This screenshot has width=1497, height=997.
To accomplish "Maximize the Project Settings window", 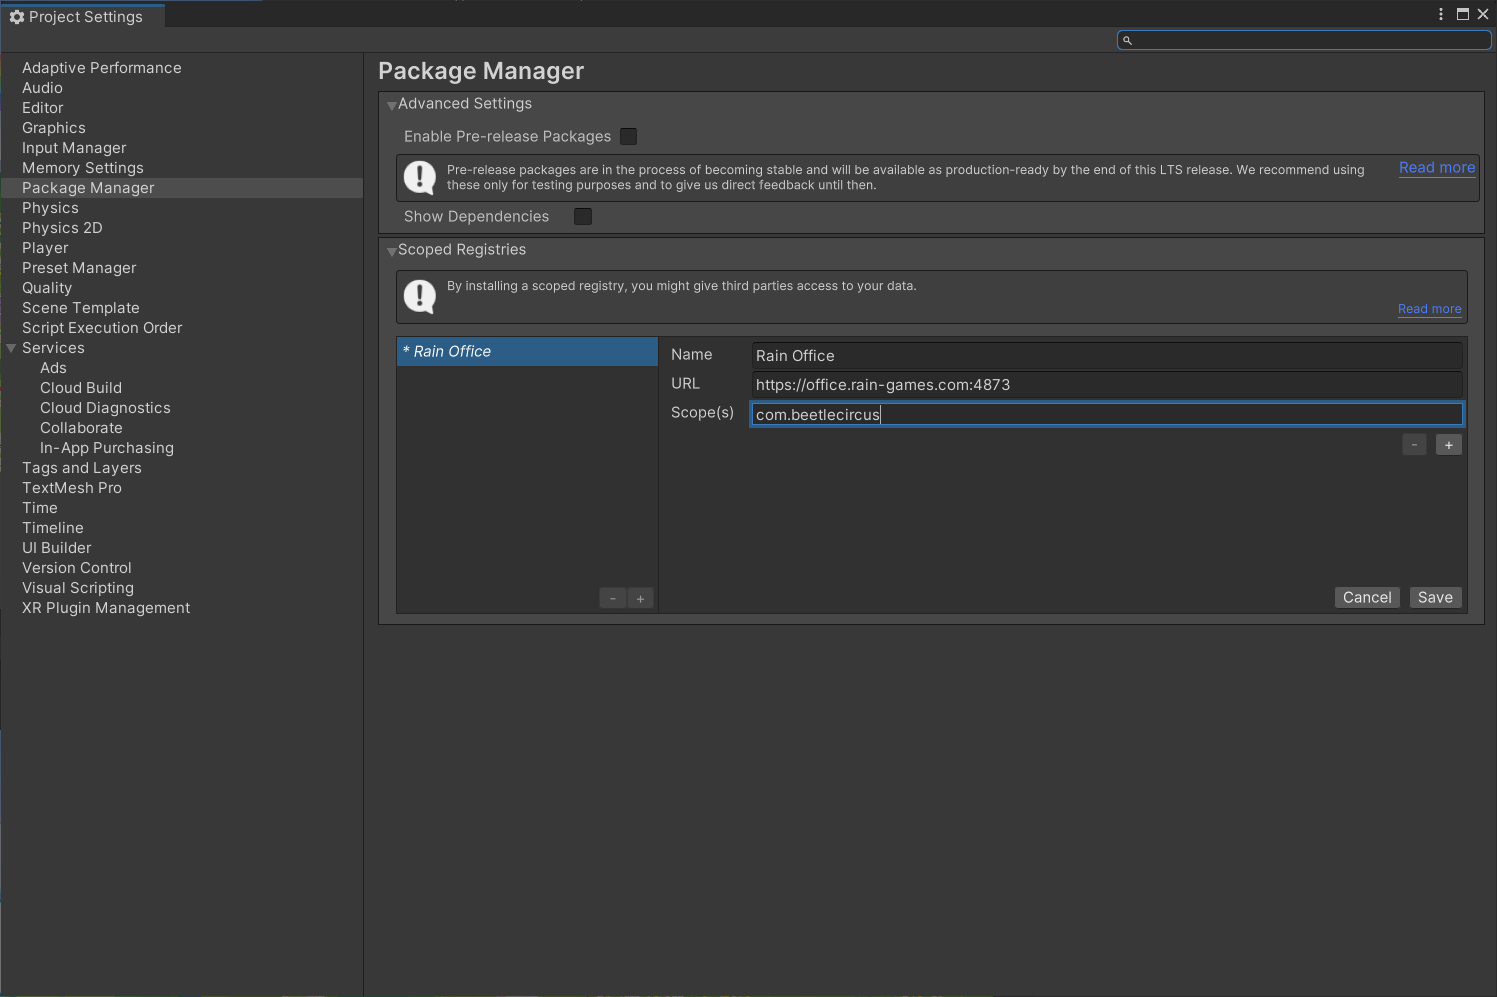I will [x=1463, y=14].
